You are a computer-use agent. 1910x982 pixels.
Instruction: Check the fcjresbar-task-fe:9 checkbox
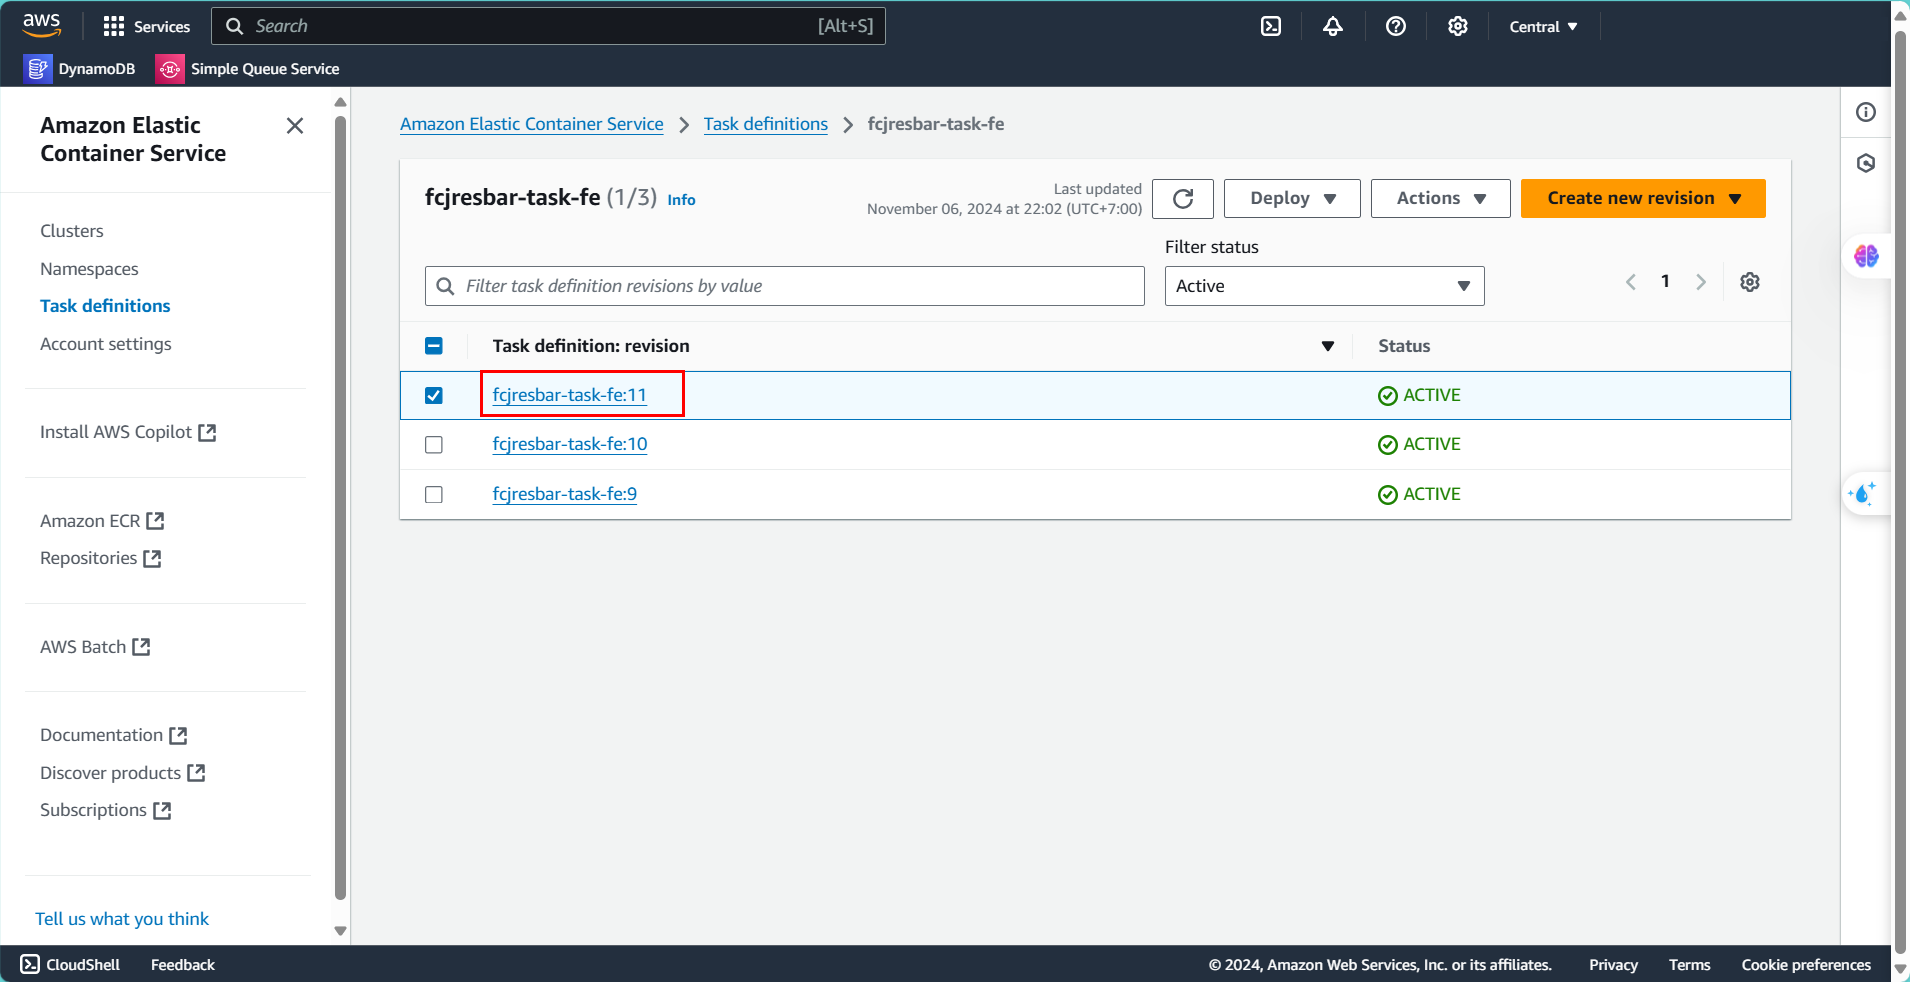tap(434, 494)
